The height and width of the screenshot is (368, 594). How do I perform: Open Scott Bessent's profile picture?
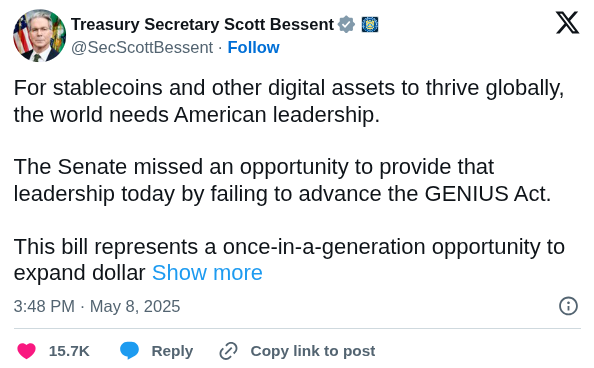click(39, 35)
